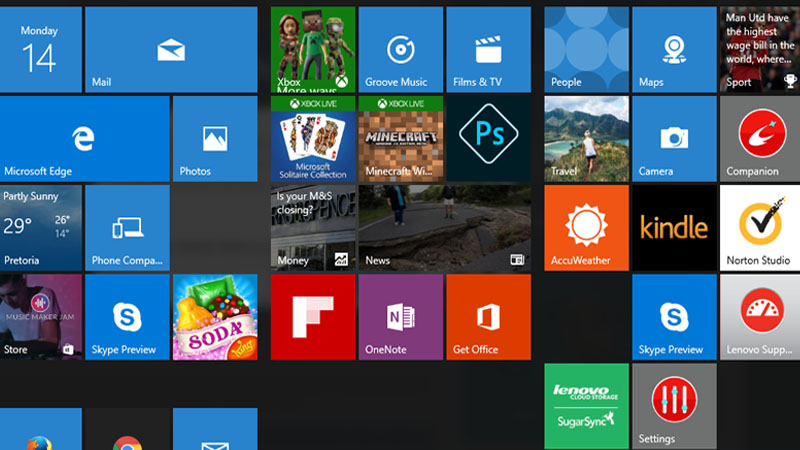
Task: Open the Photos tile
Action: pos(215,139)
